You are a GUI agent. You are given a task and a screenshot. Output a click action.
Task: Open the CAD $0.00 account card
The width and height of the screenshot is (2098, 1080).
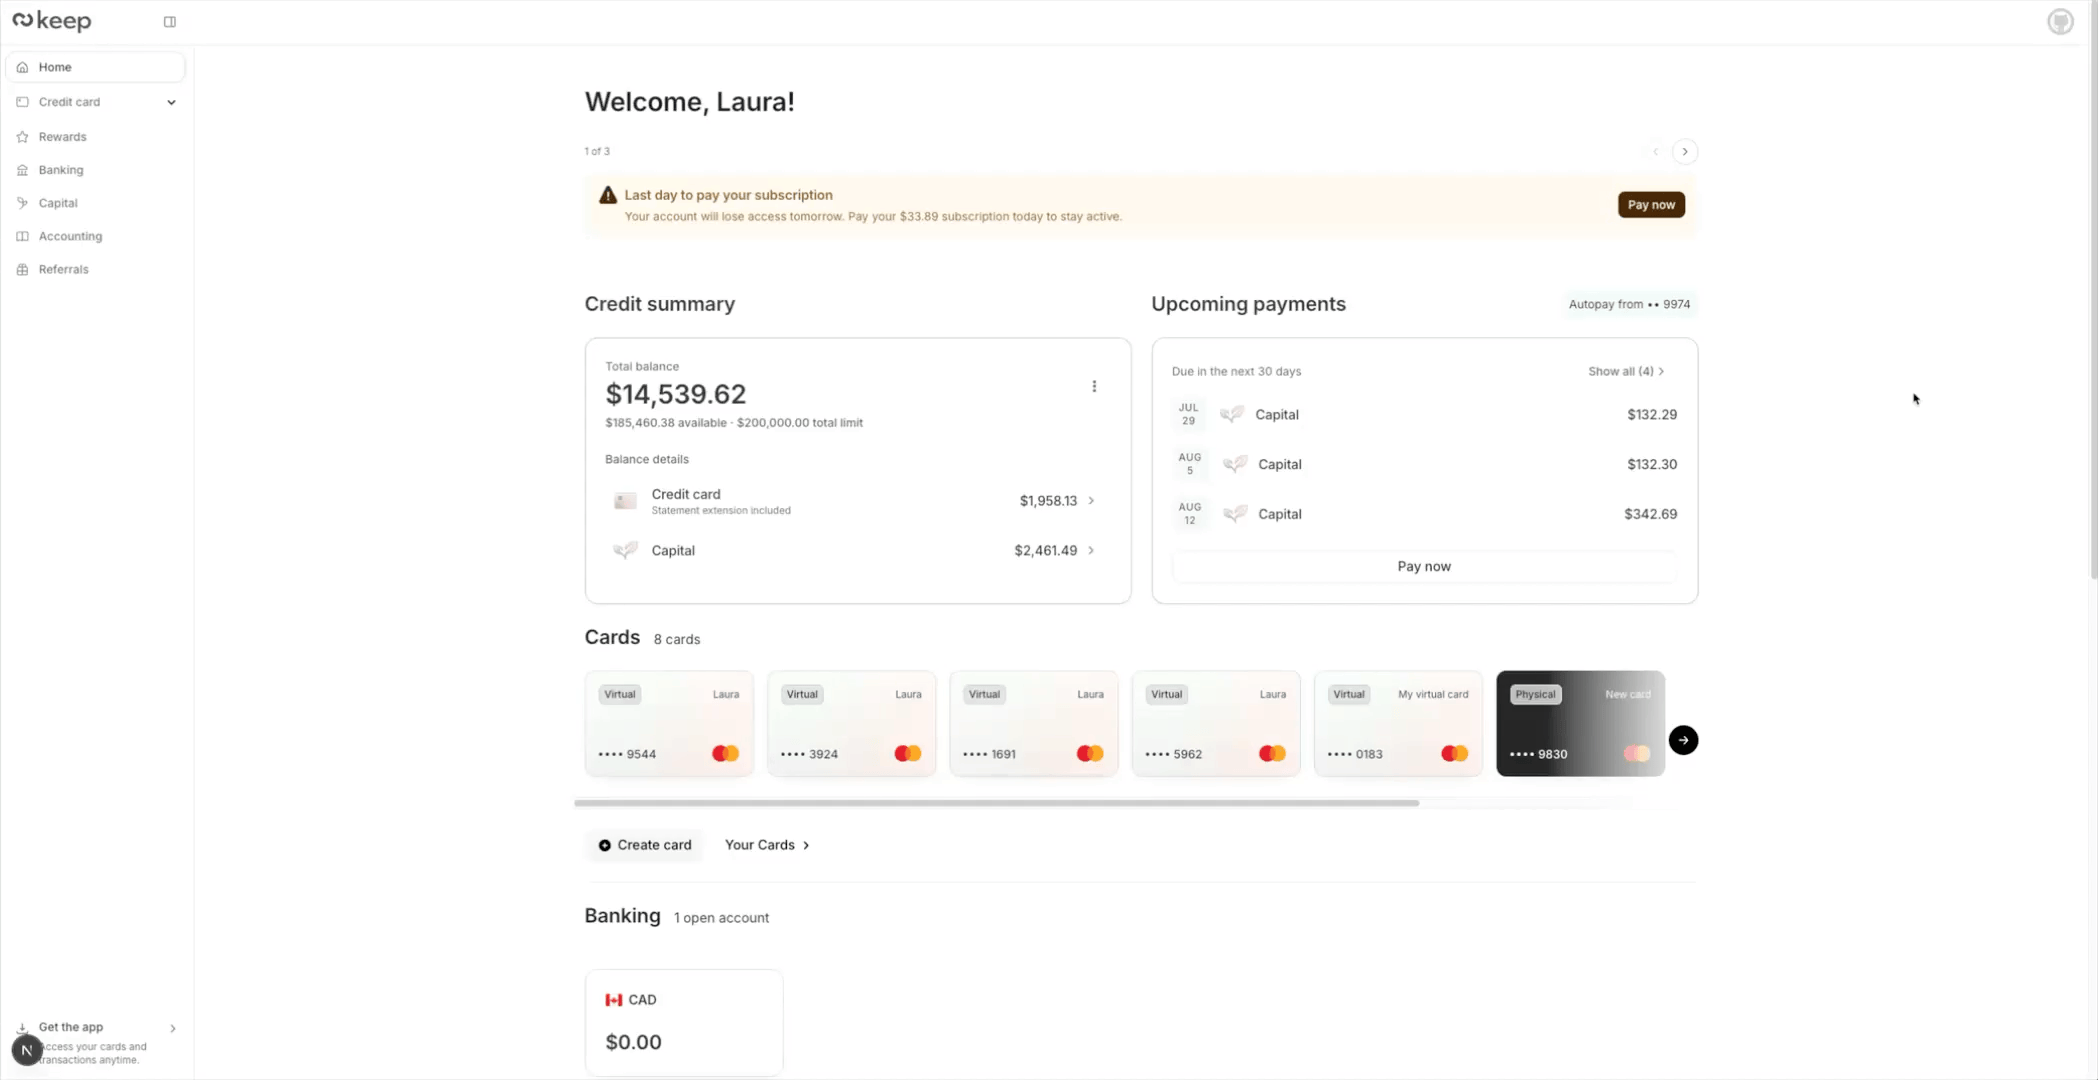pos(684,1022)
